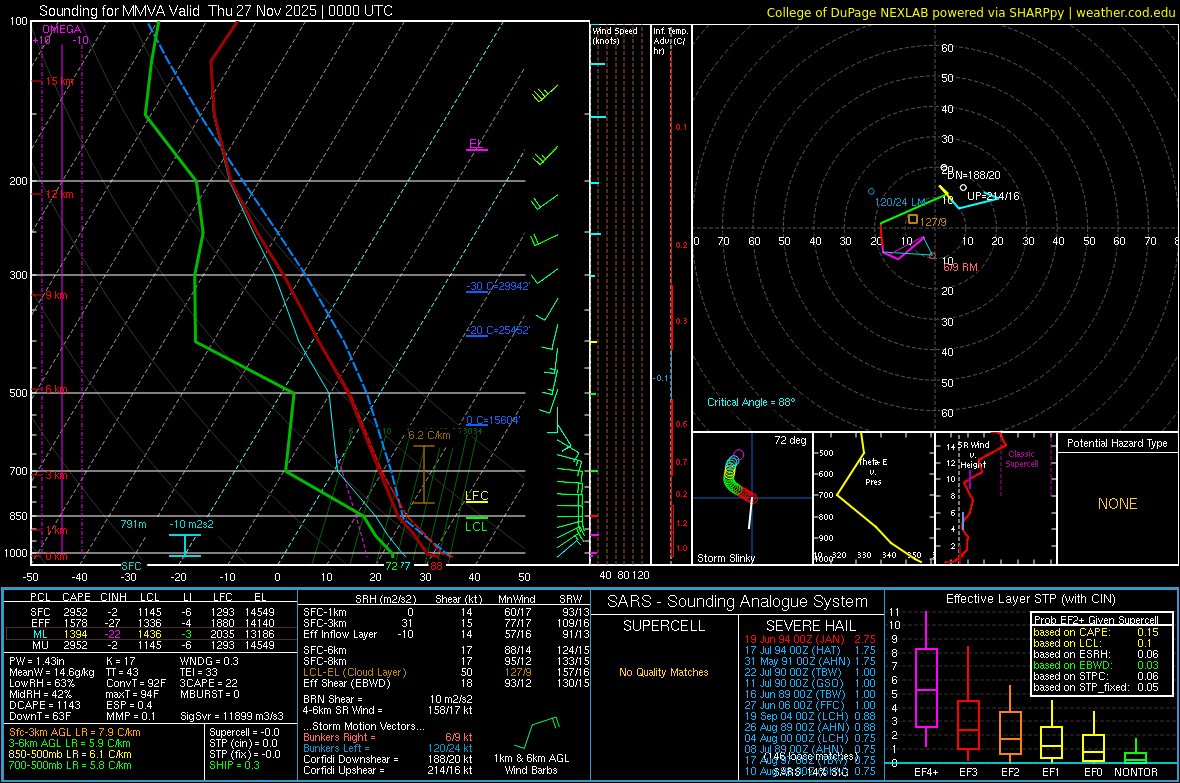
Task: Select the SFC parcel row in CAPE table
Action: 152,612
